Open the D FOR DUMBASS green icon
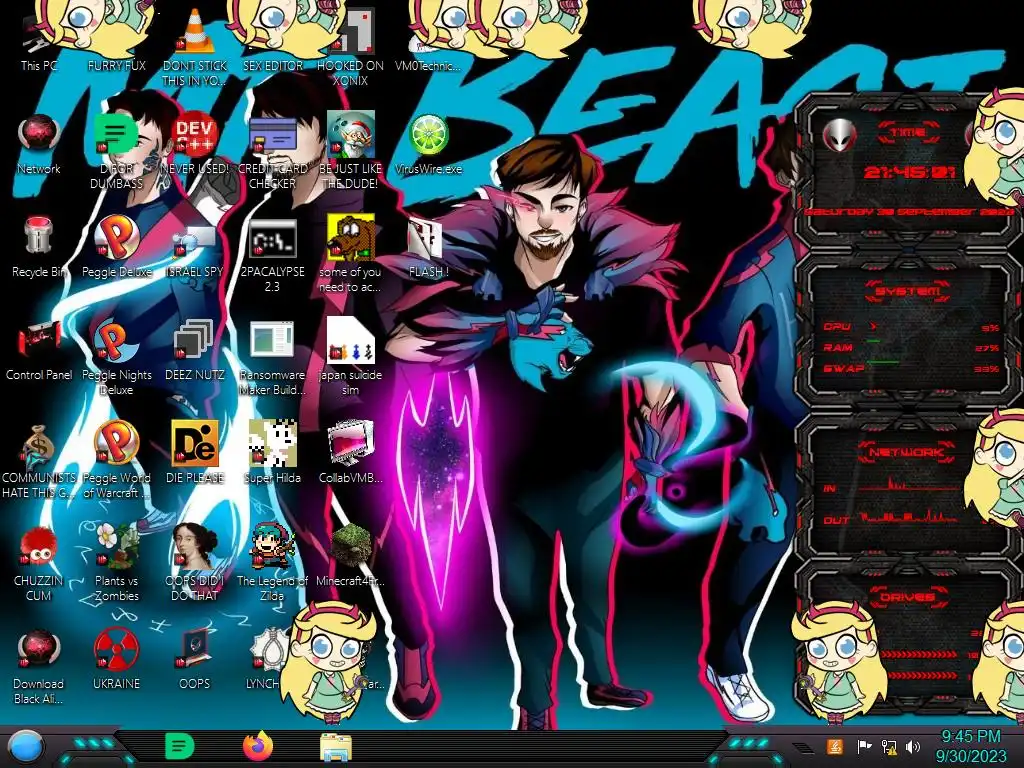The width and height of the screenshot is (1024, 768). [116, 152]
